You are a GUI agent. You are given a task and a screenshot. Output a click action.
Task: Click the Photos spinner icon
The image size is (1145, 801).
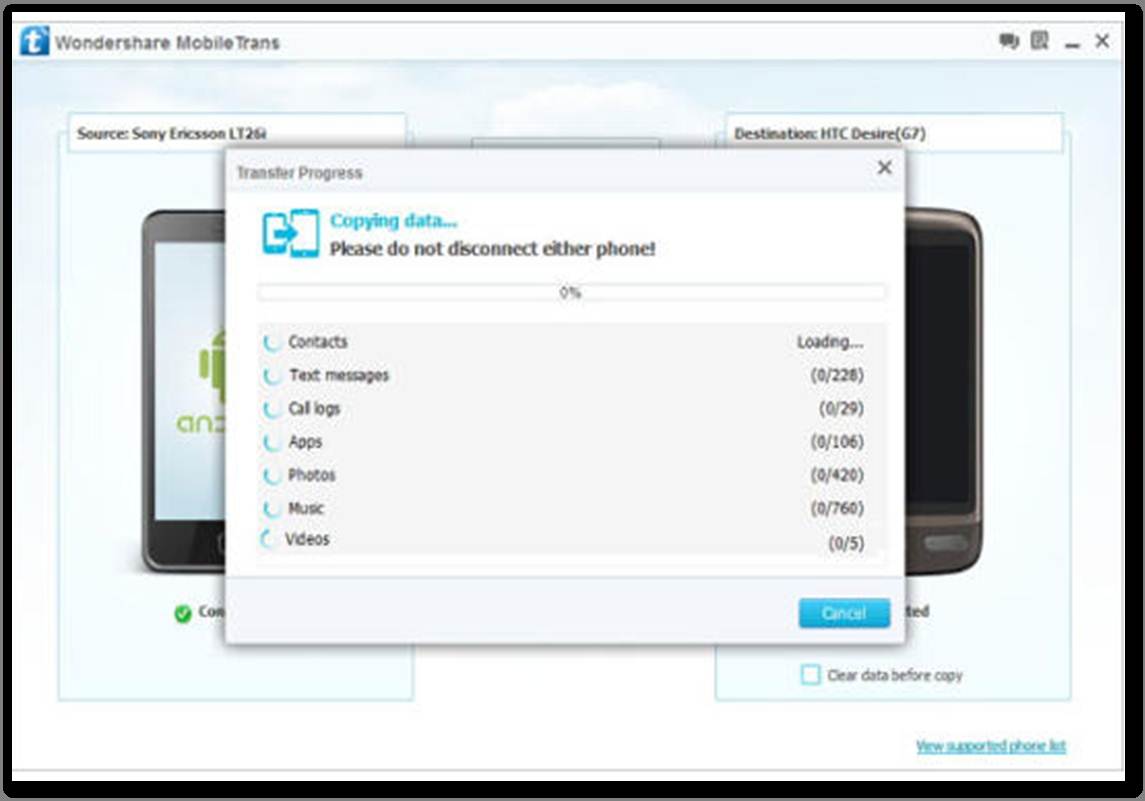coord(272,476)
